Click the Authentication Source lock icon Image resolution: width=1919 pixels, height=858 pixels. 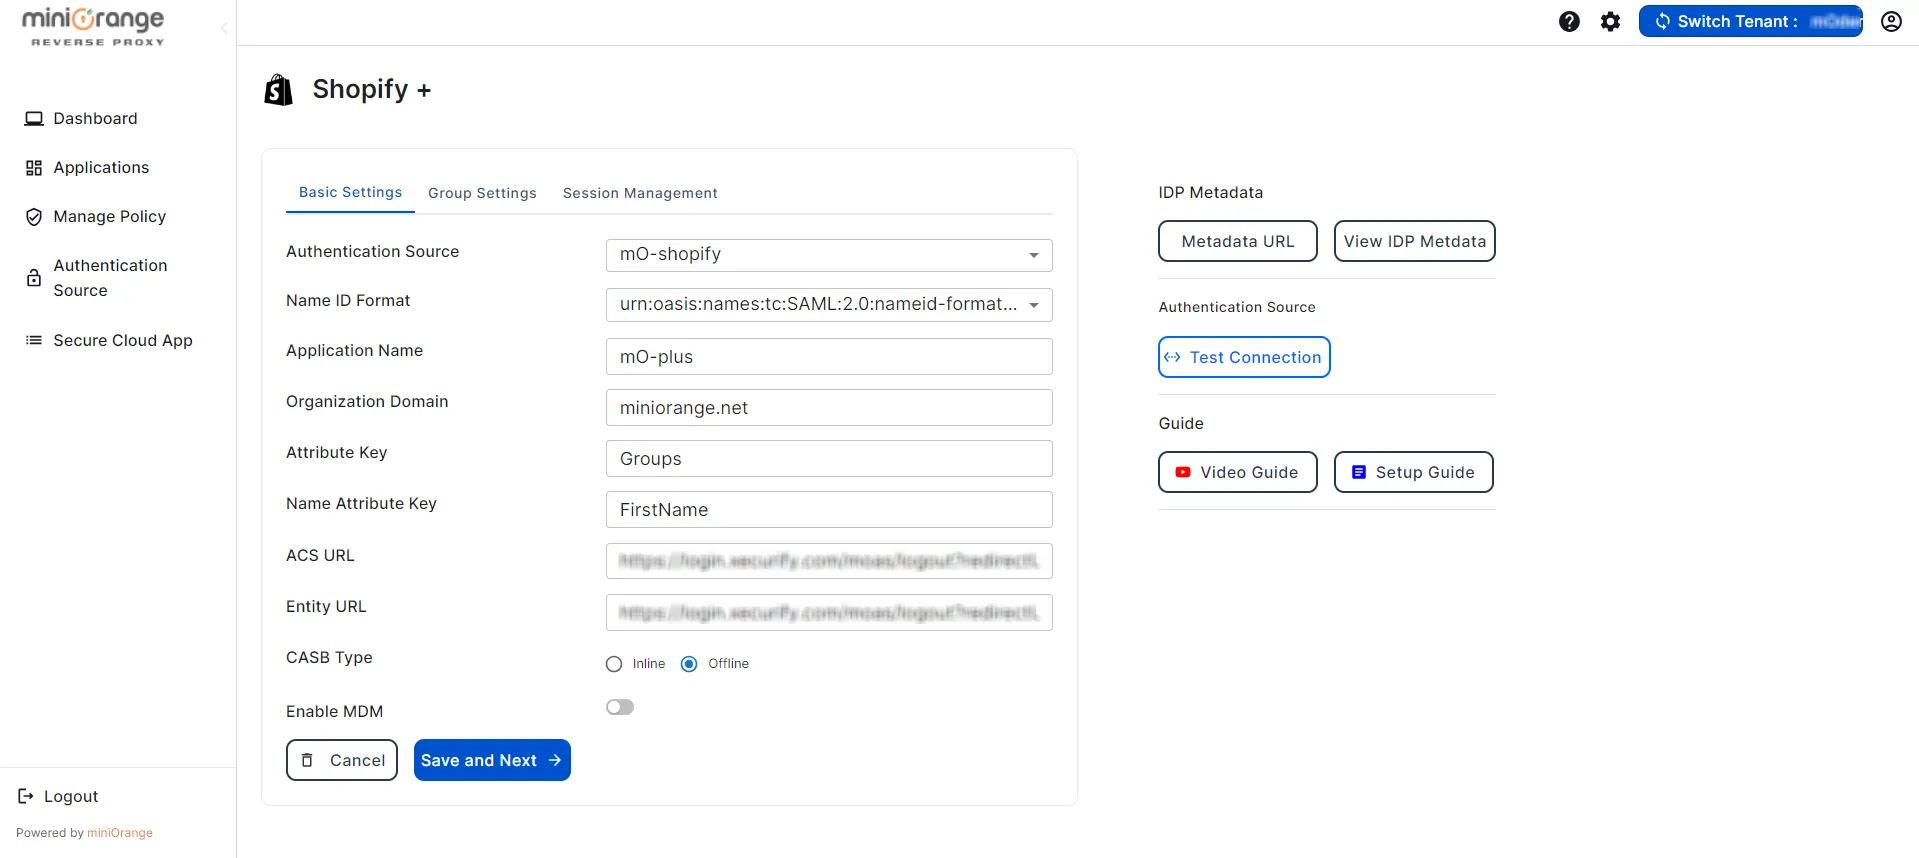click(x=34, y=278)
